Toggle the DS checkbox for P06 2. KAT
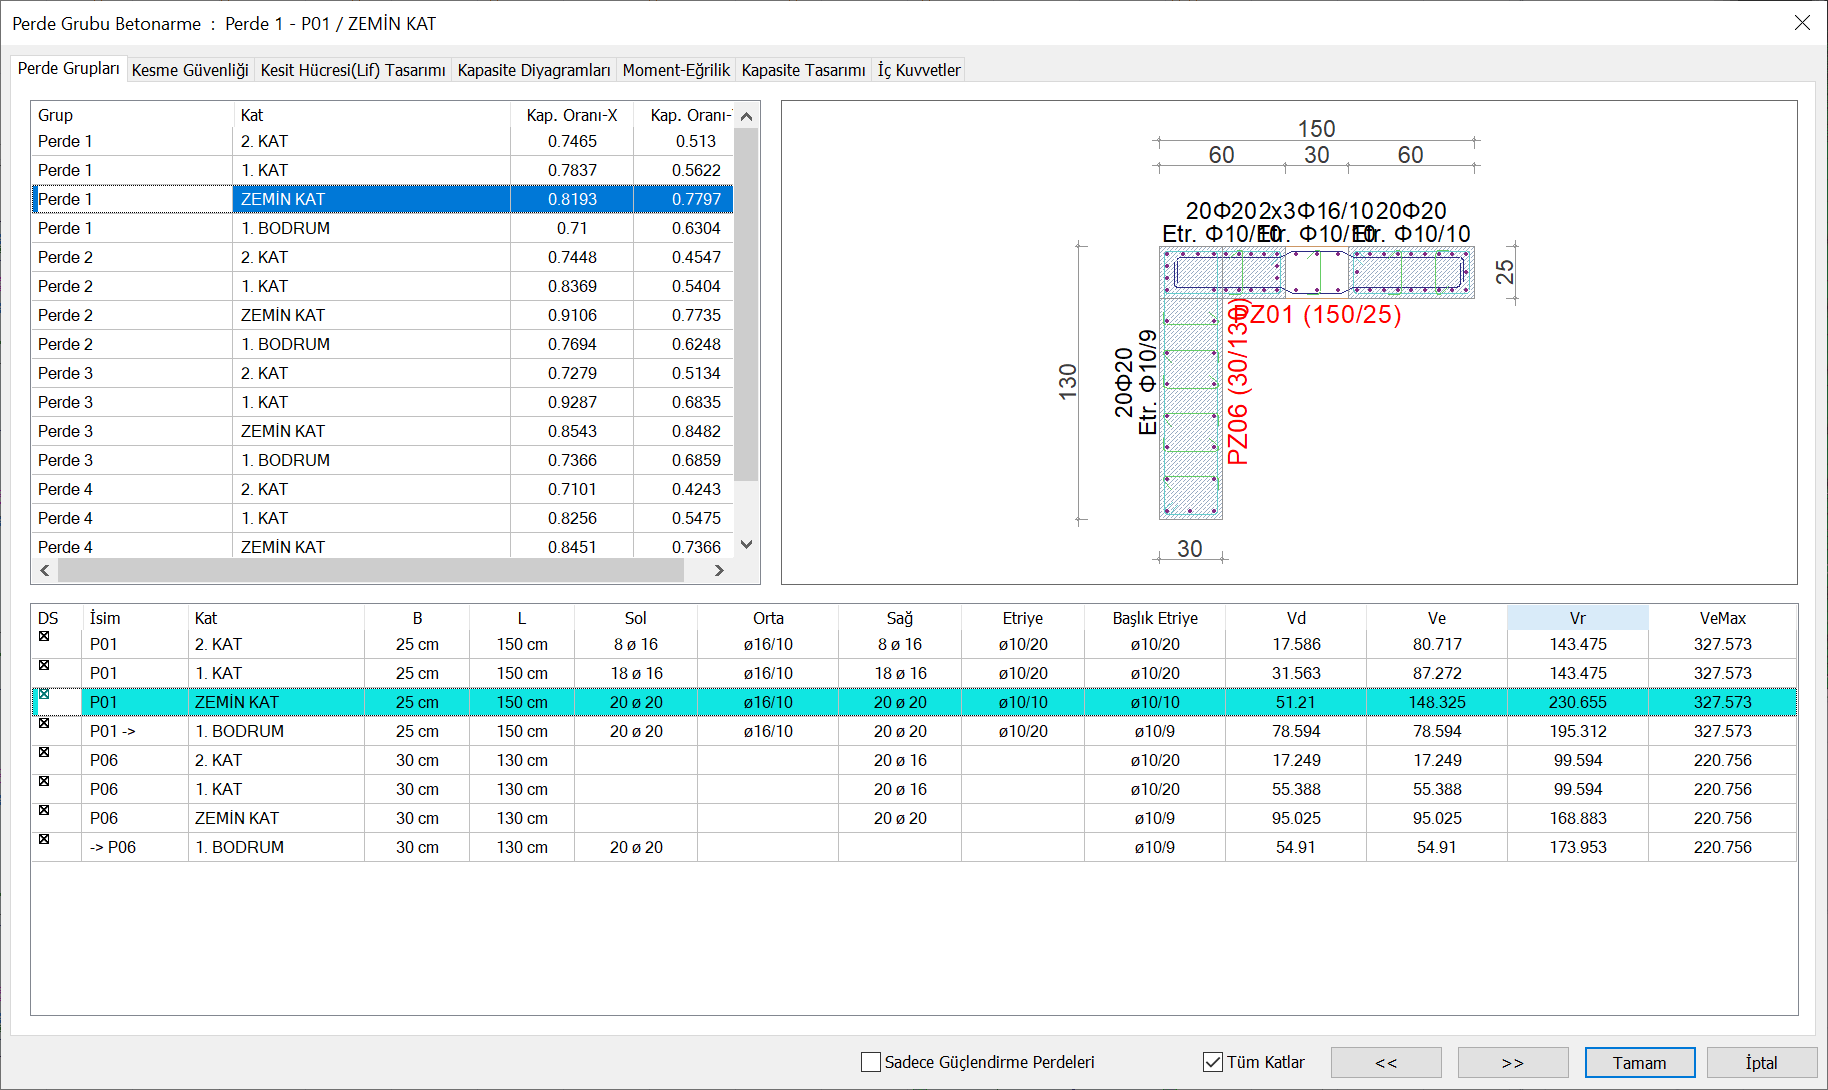The width and height of the screenshot is (1828, 1090). (44, 752)
